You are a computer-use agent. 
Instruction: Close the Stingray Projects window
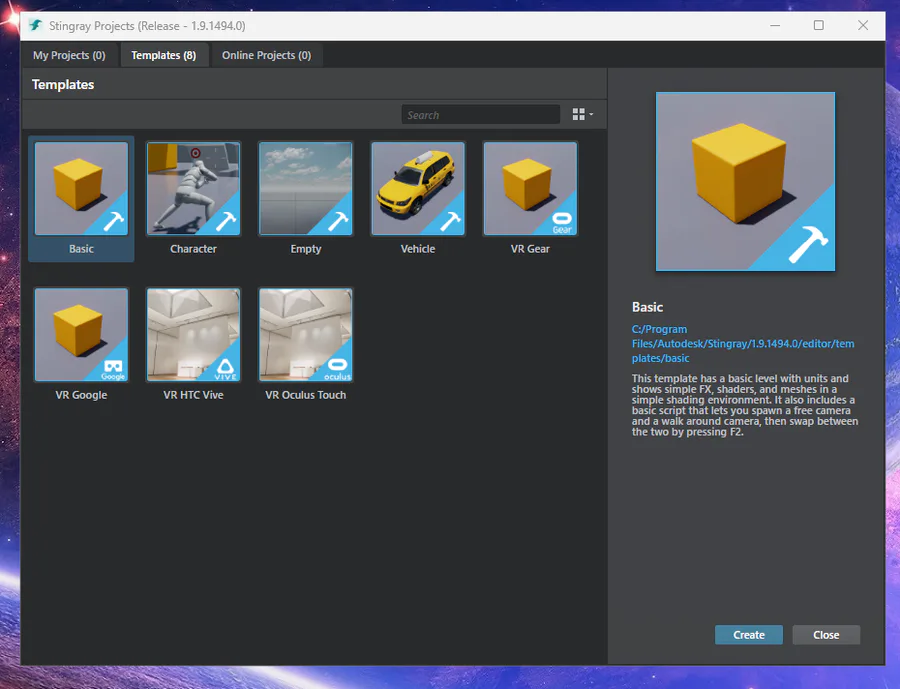coord(863,25)
